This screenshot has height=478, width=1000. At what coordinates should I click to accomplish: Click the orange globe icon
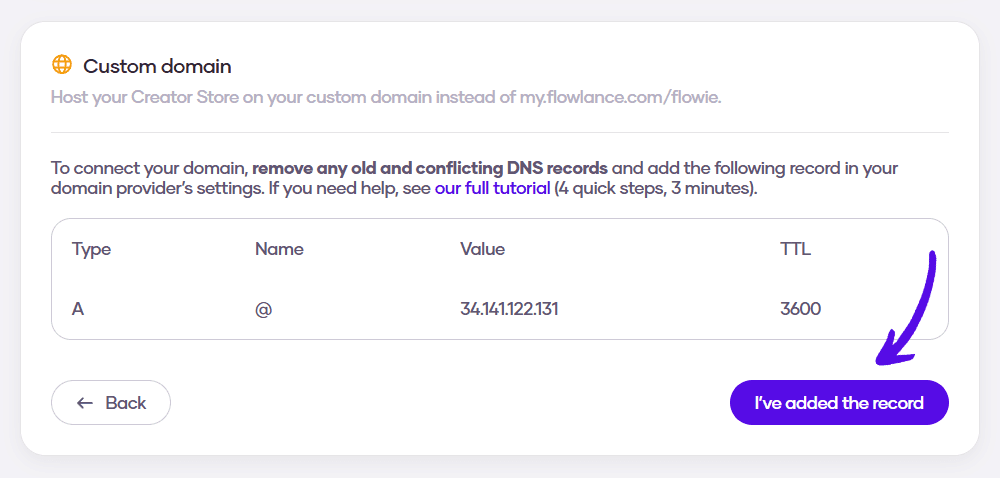pos(62,64)
